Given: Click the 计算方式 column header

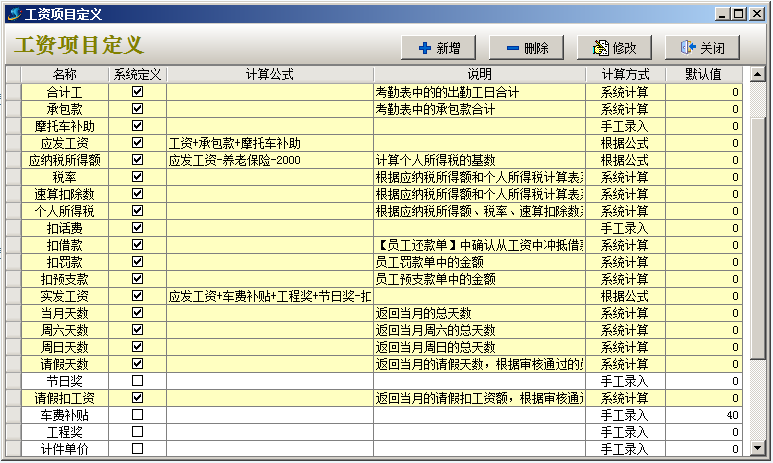Looking at the screenshot, I should point(625,75).
